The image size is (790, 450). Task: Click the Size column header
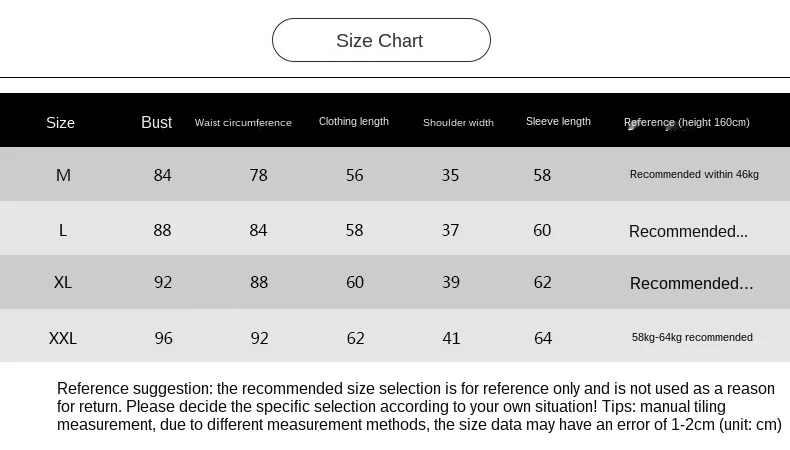[61, 122]
